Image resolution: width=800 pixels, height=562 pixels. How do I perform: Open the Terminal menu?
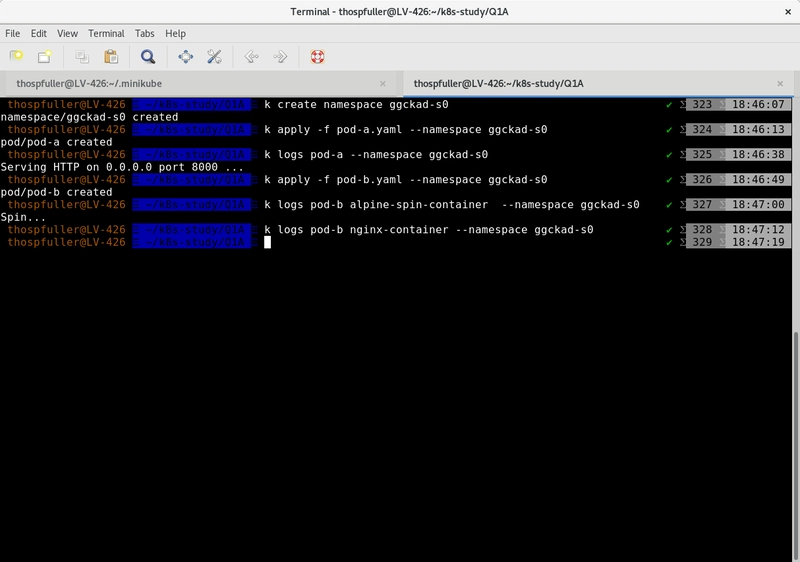coord(106,33)
